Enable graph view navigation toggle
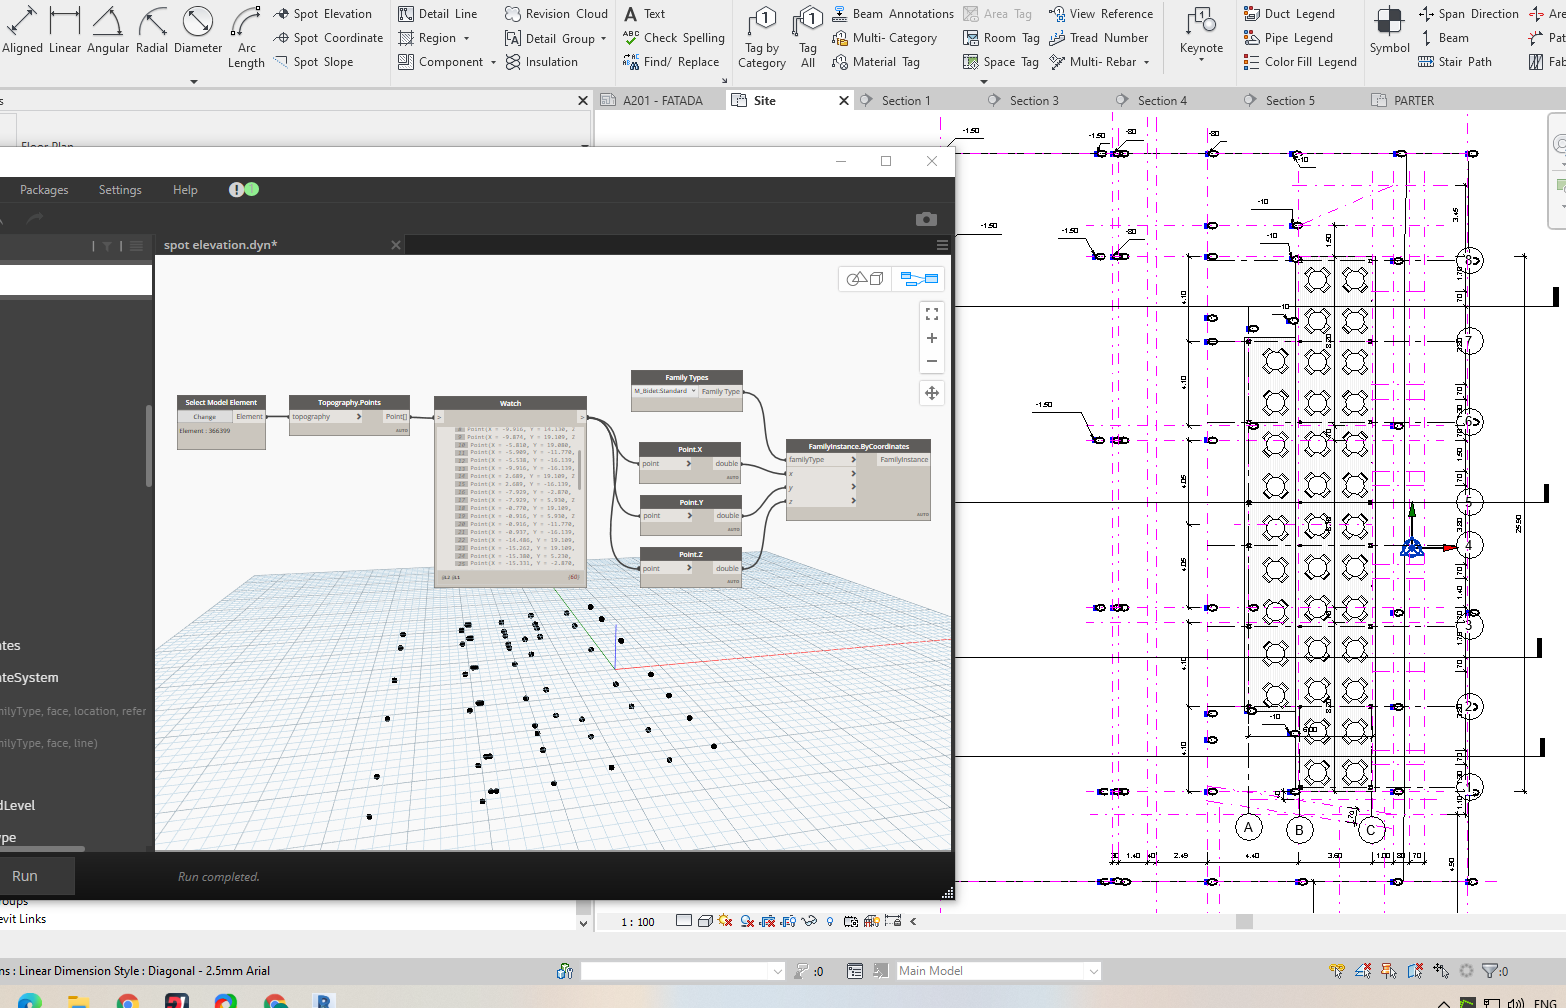Image resolution: width=1566 pixels, height=1008 pixels. (919, 279)
